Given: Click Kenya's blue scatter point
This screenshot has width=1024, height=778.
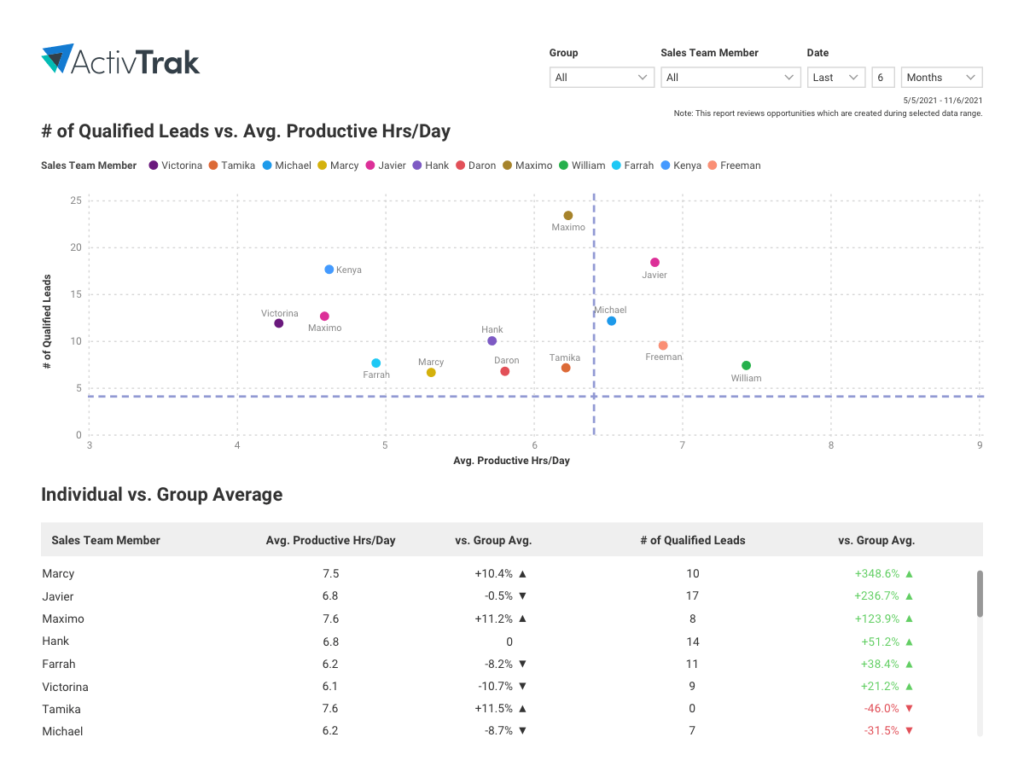Looking at the screenshot, I should click(329, 269).
